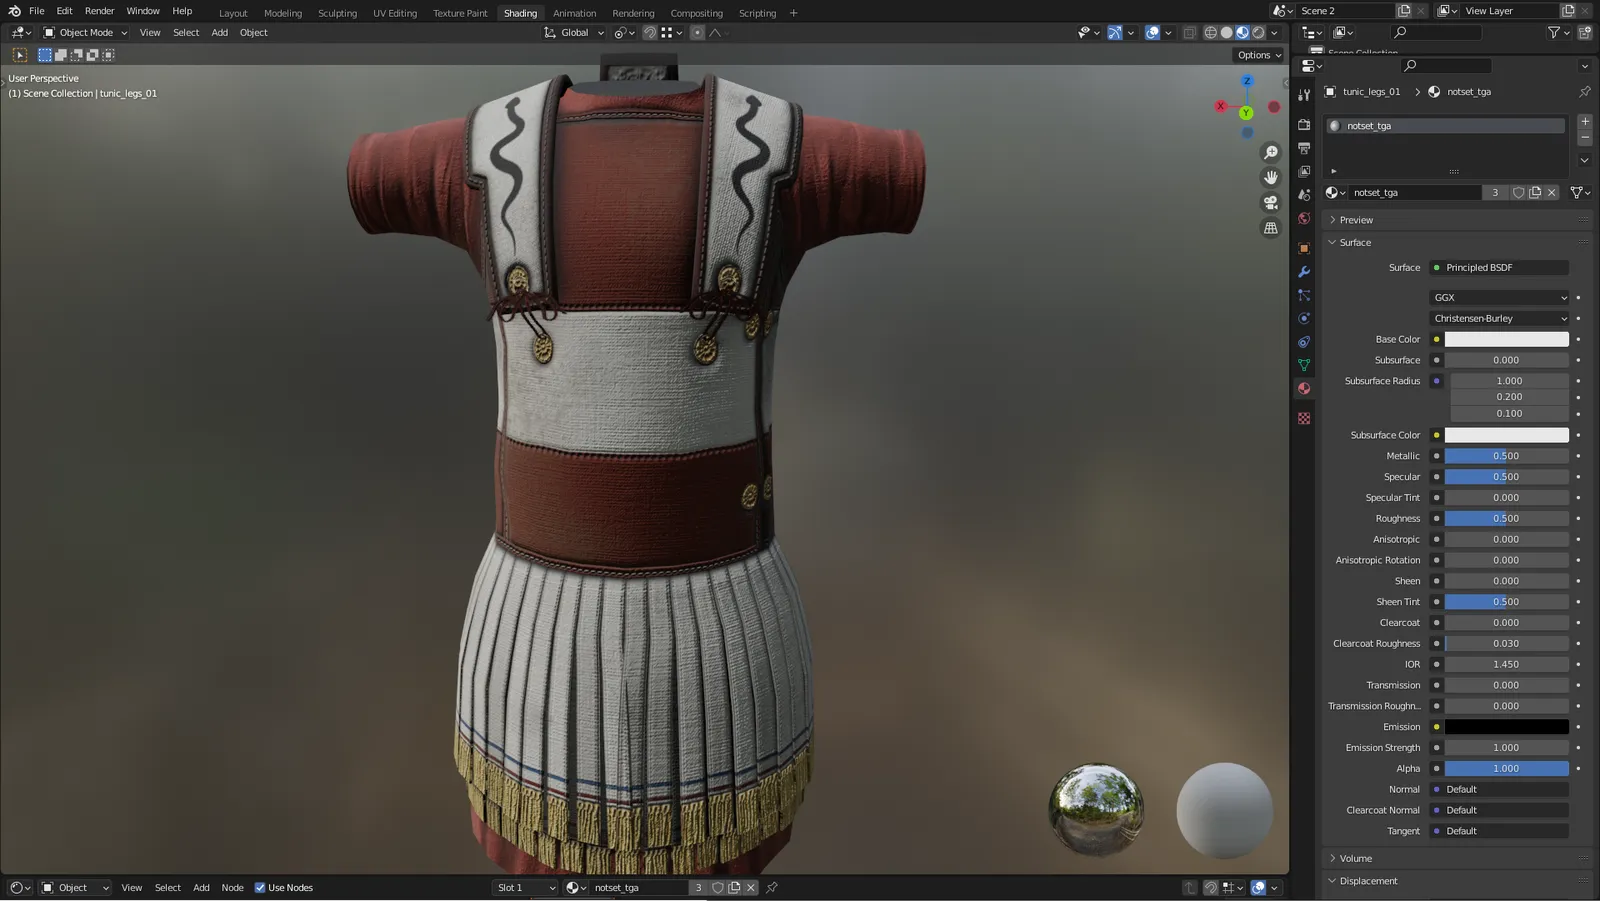Toggle the camera view icon
Image resolution: width=1600 pixels, height=901 pixels.
click(x=1271, y=202)
